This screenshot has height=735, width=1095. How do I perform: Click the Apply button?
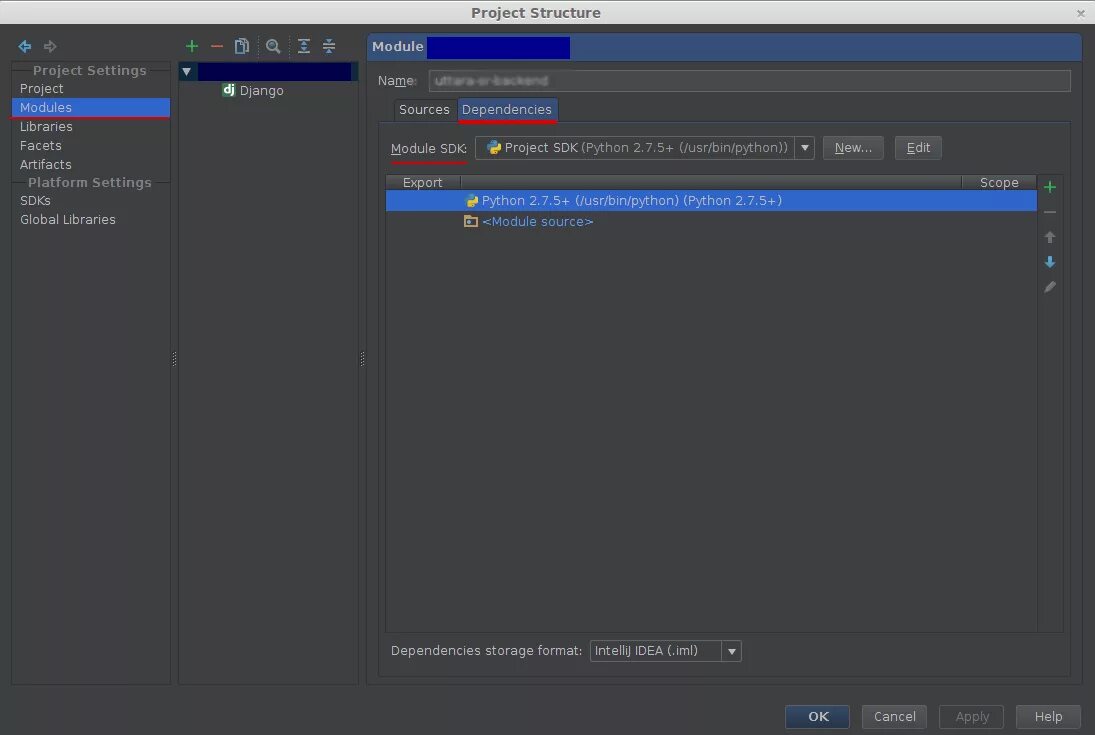971,716
